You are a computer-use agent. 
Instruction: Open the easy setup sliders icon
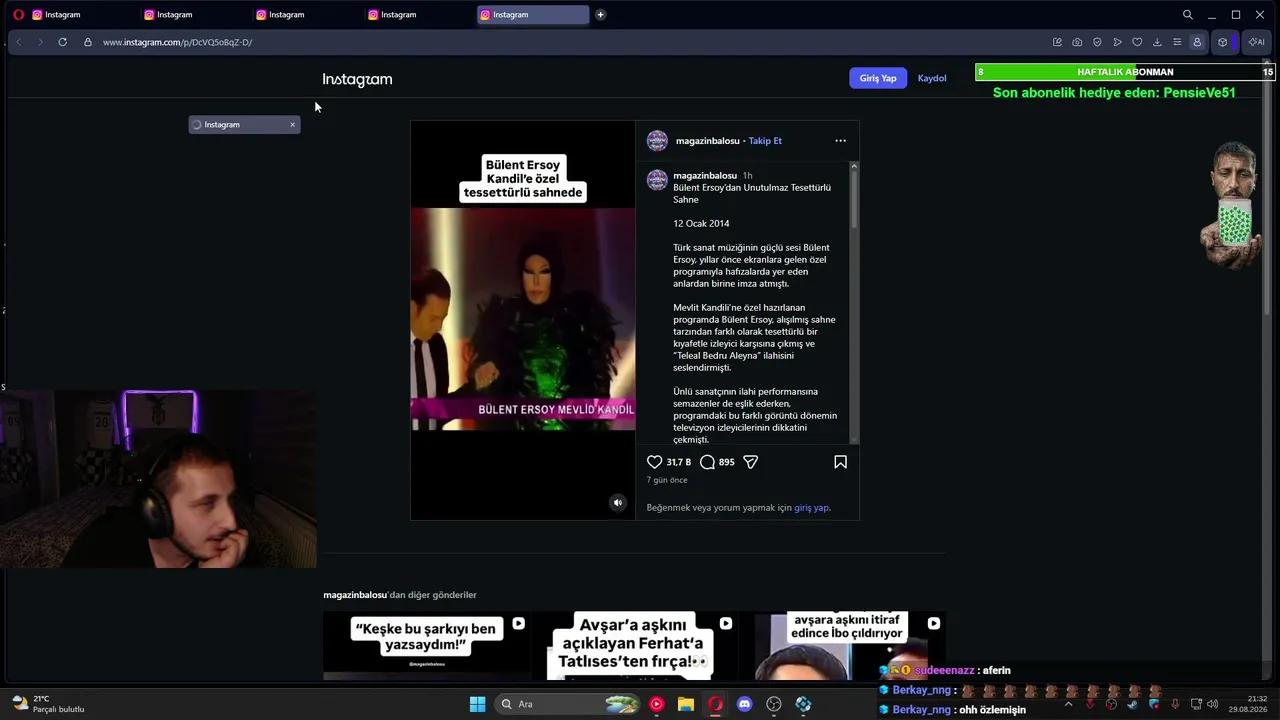point(1177,42)
